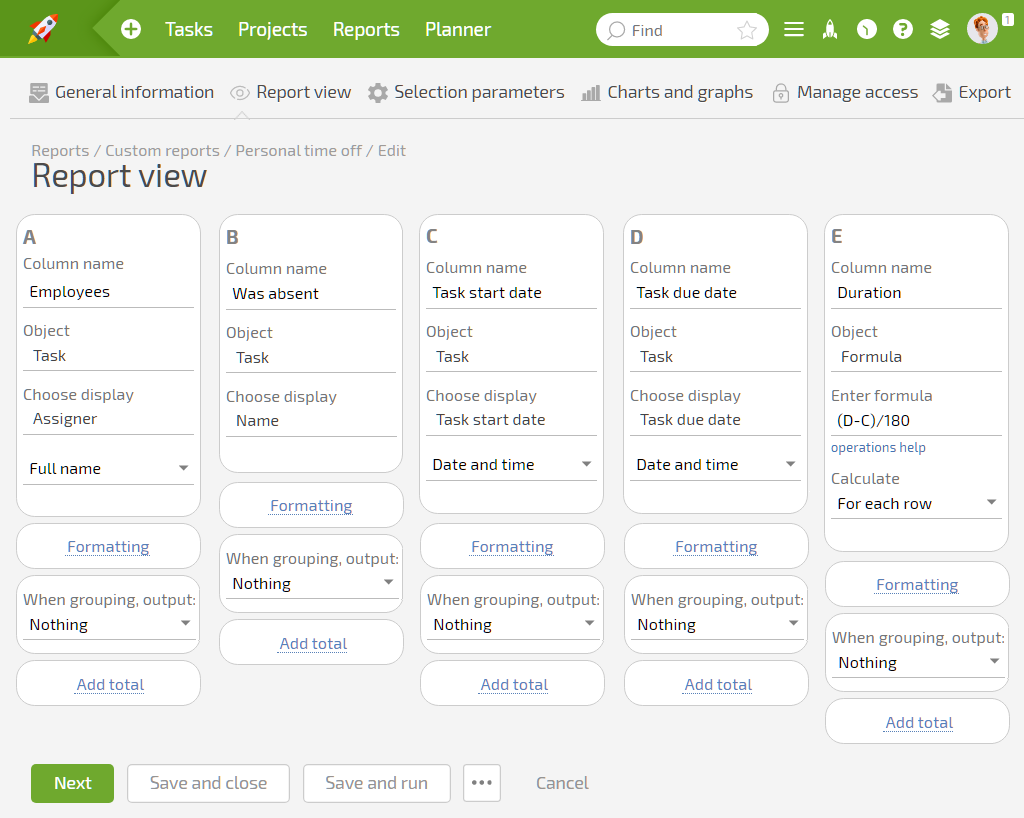The width and height of the screenshot is (1024, 818).
Task: Go to the Reports breadcrumb
Action: click(x=60, y=151)
